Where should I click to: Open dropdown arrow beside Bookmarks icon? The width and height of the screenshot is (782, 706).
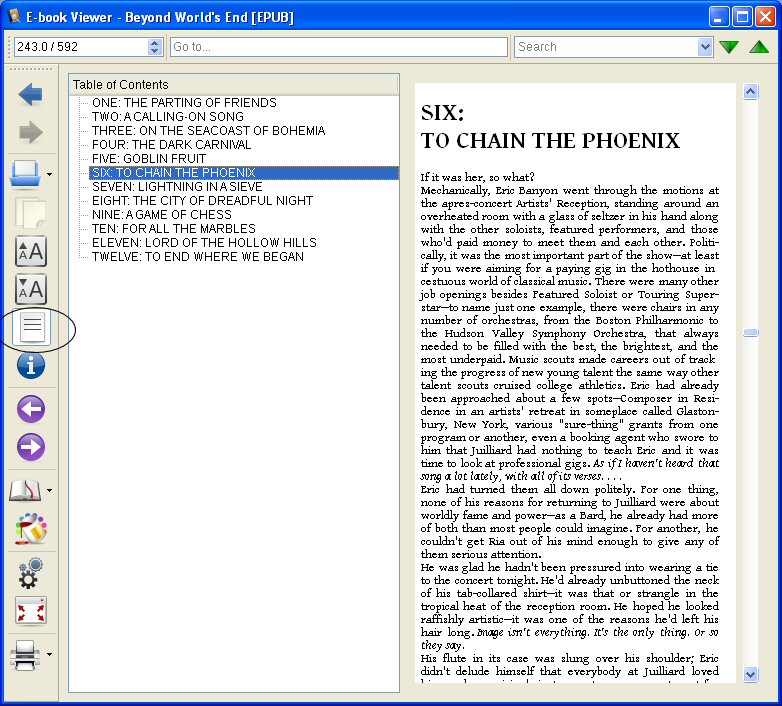click(49, 491)
